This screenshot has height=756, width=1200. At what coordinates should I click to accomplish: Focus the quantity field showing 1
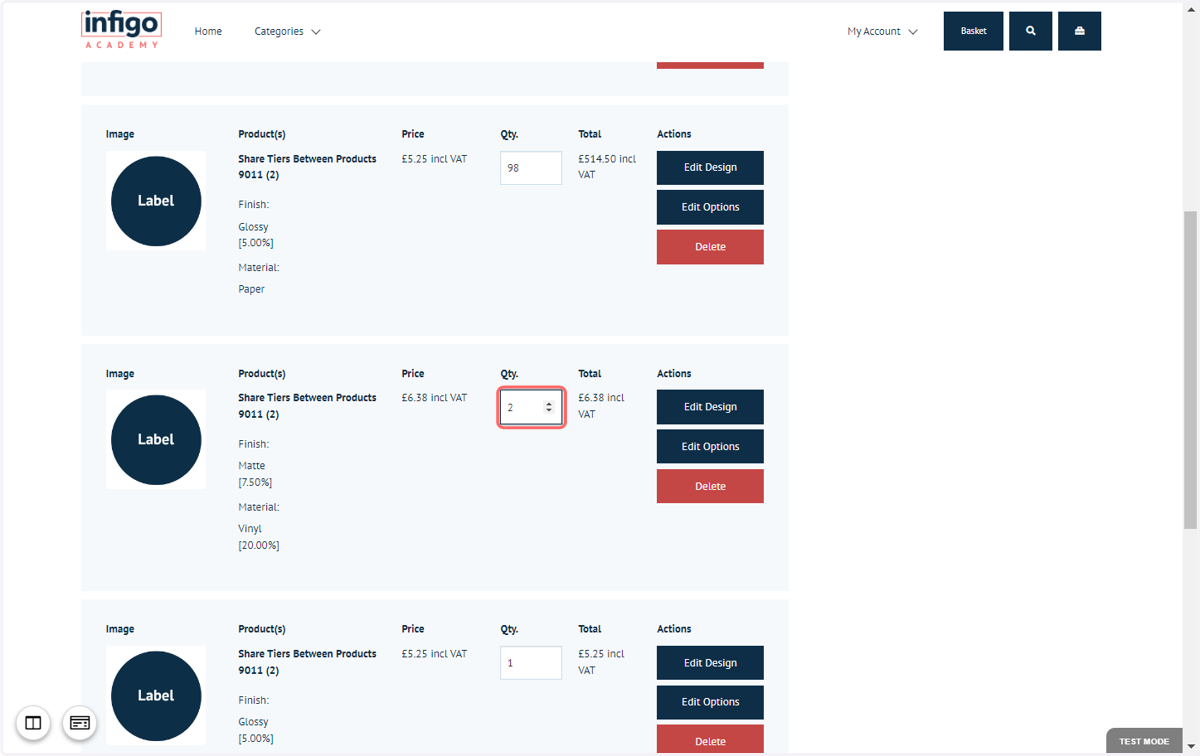(x=531, y=663)
